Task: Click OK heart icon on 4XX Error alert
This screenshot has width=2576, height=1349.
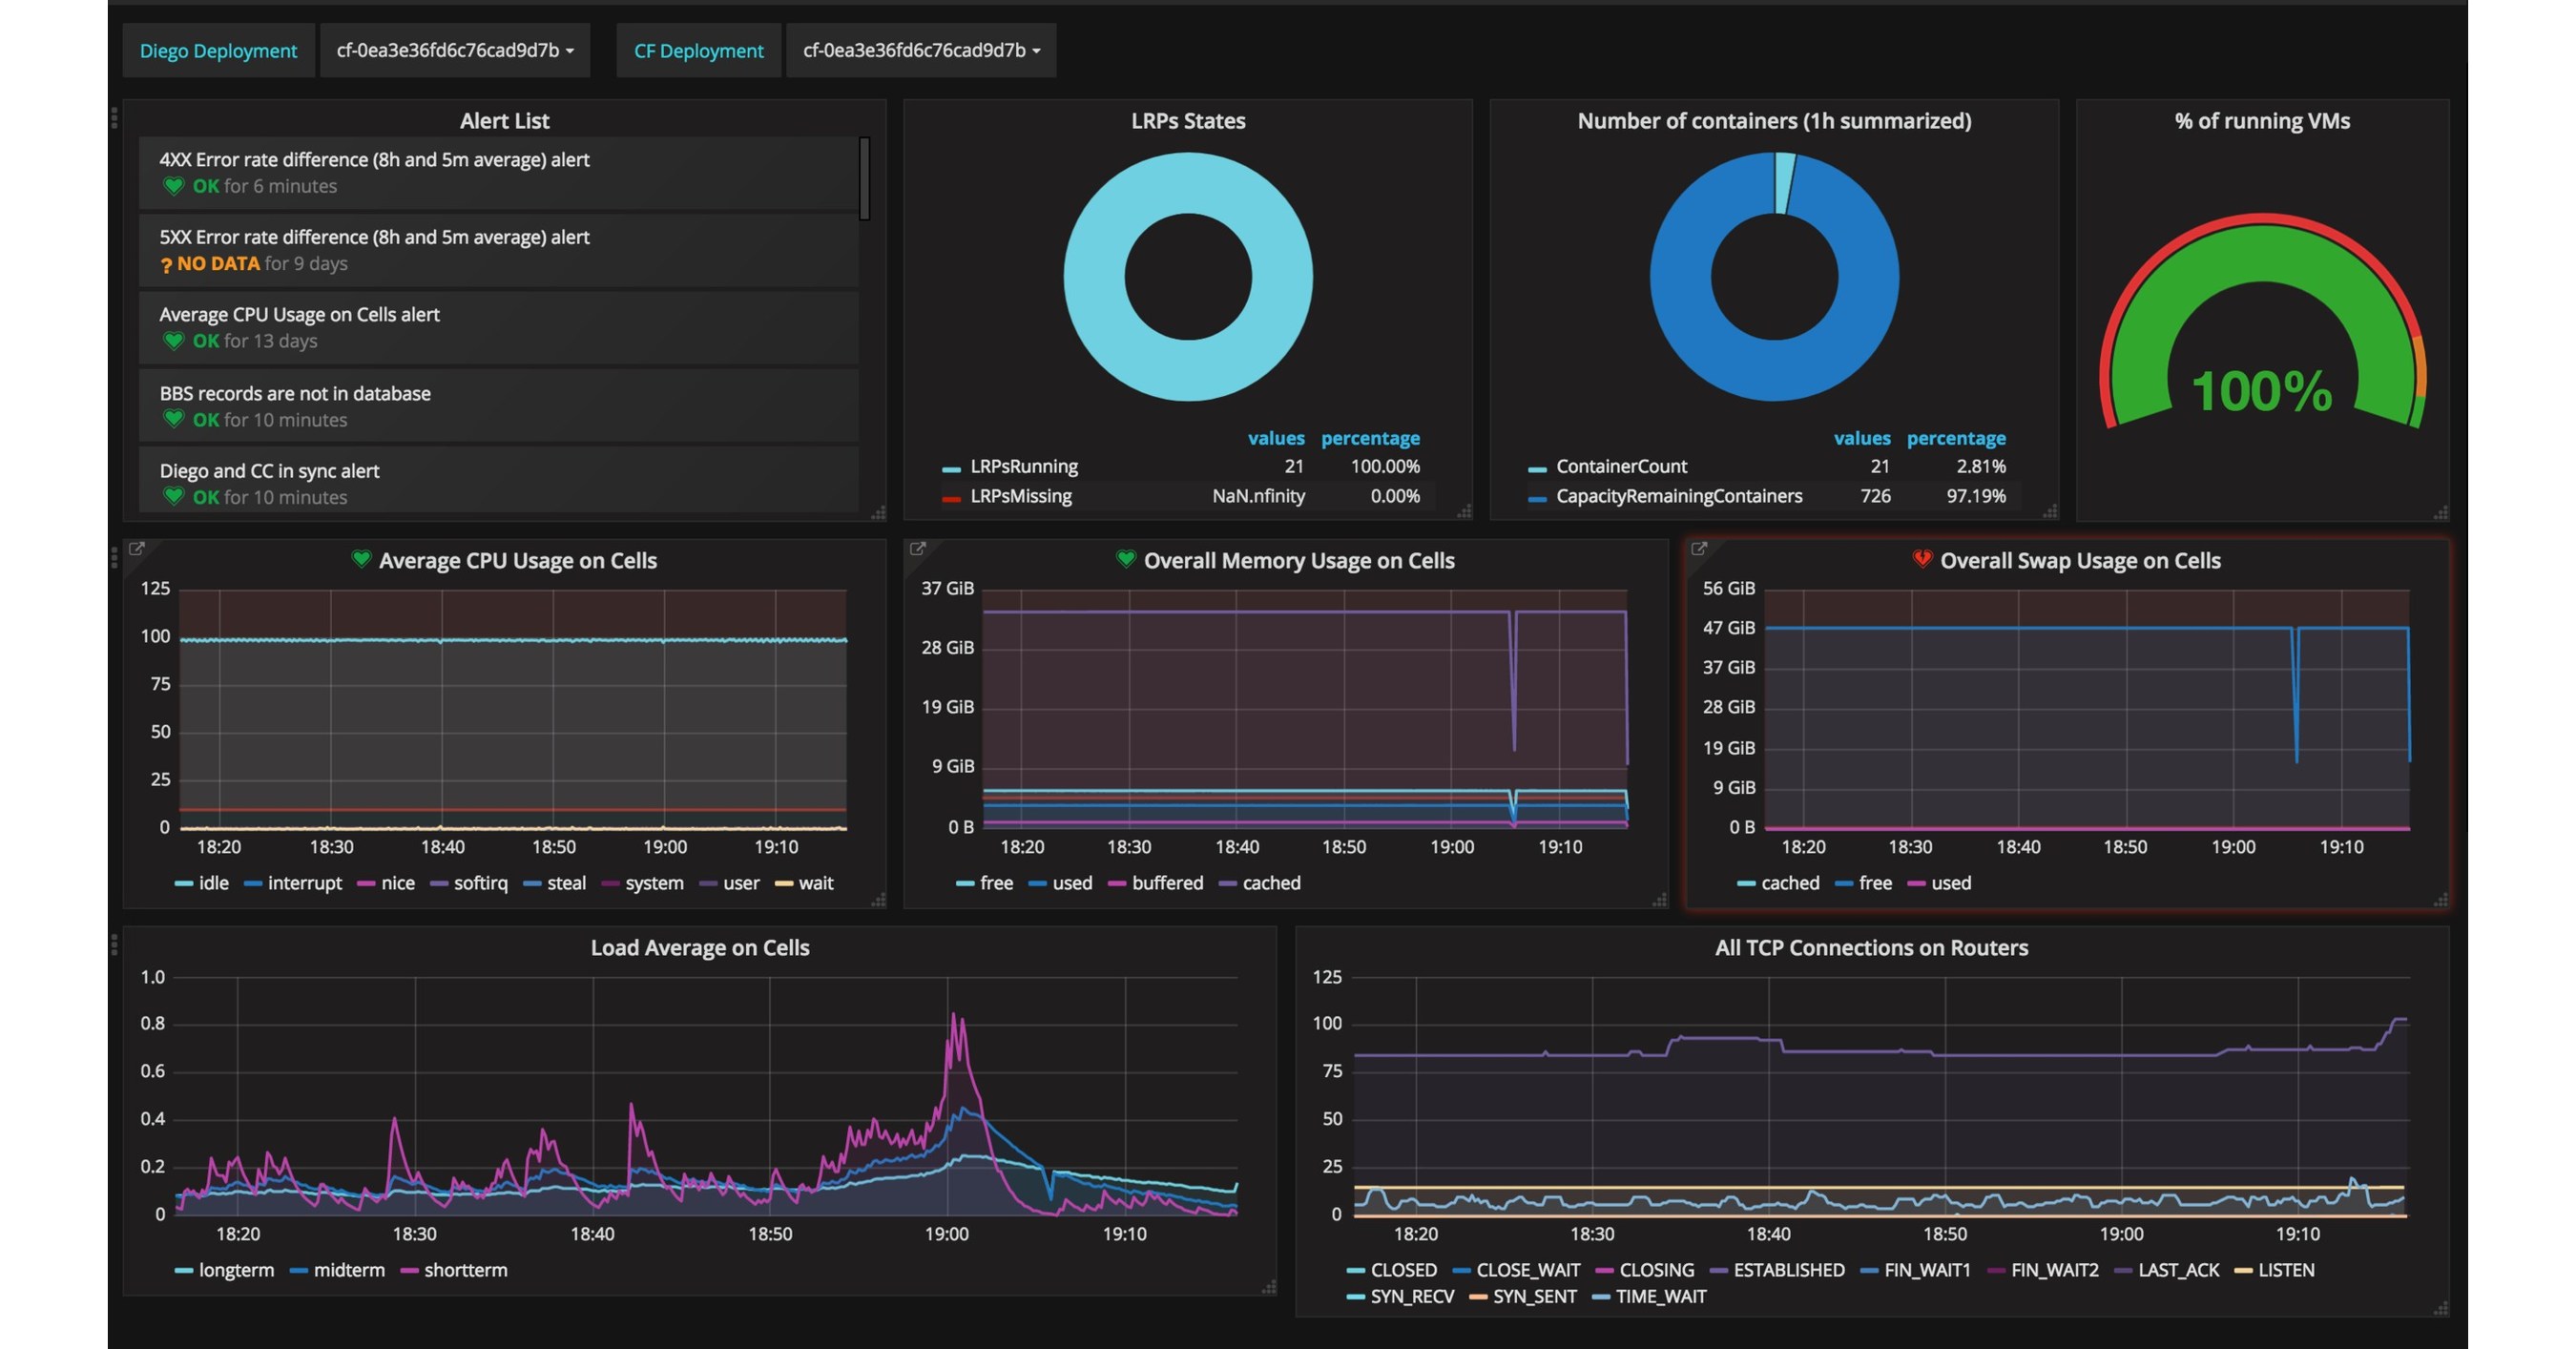Action: point(174,186)
